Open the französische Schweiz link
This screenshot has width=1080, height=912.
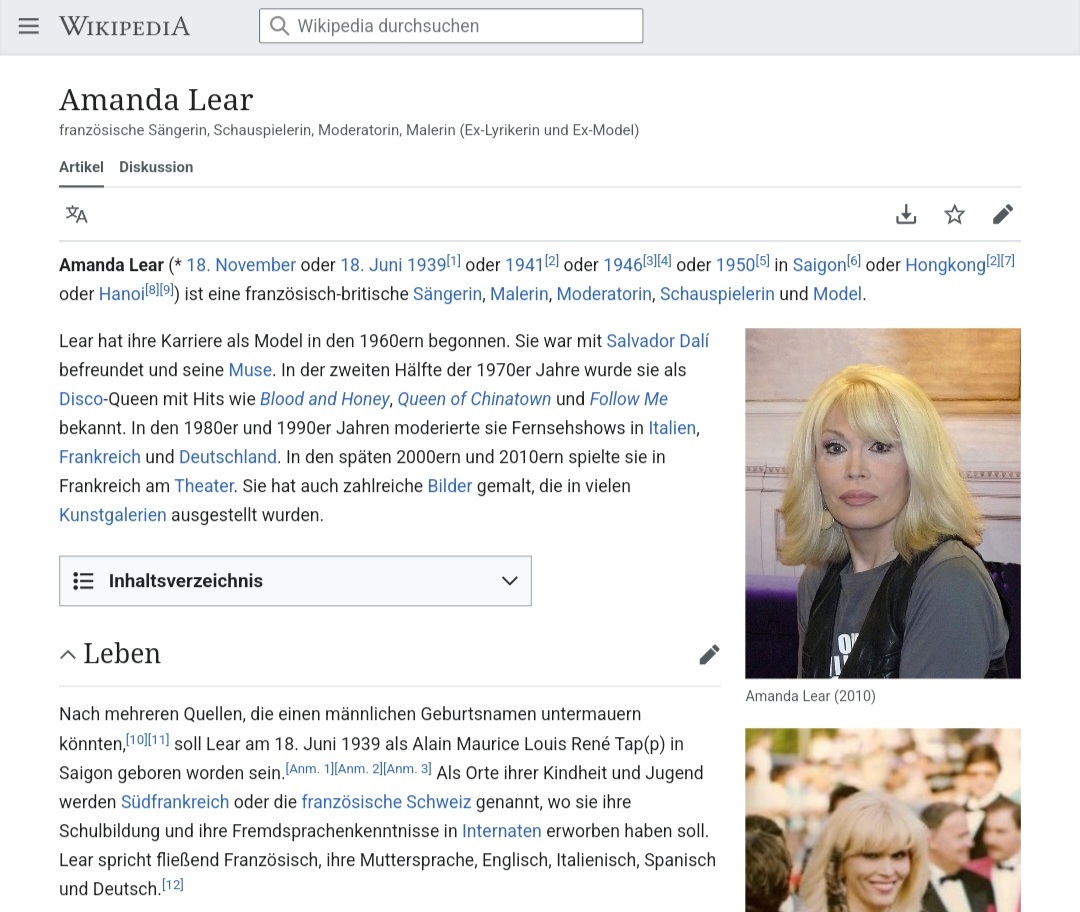(x=386, y=802)
